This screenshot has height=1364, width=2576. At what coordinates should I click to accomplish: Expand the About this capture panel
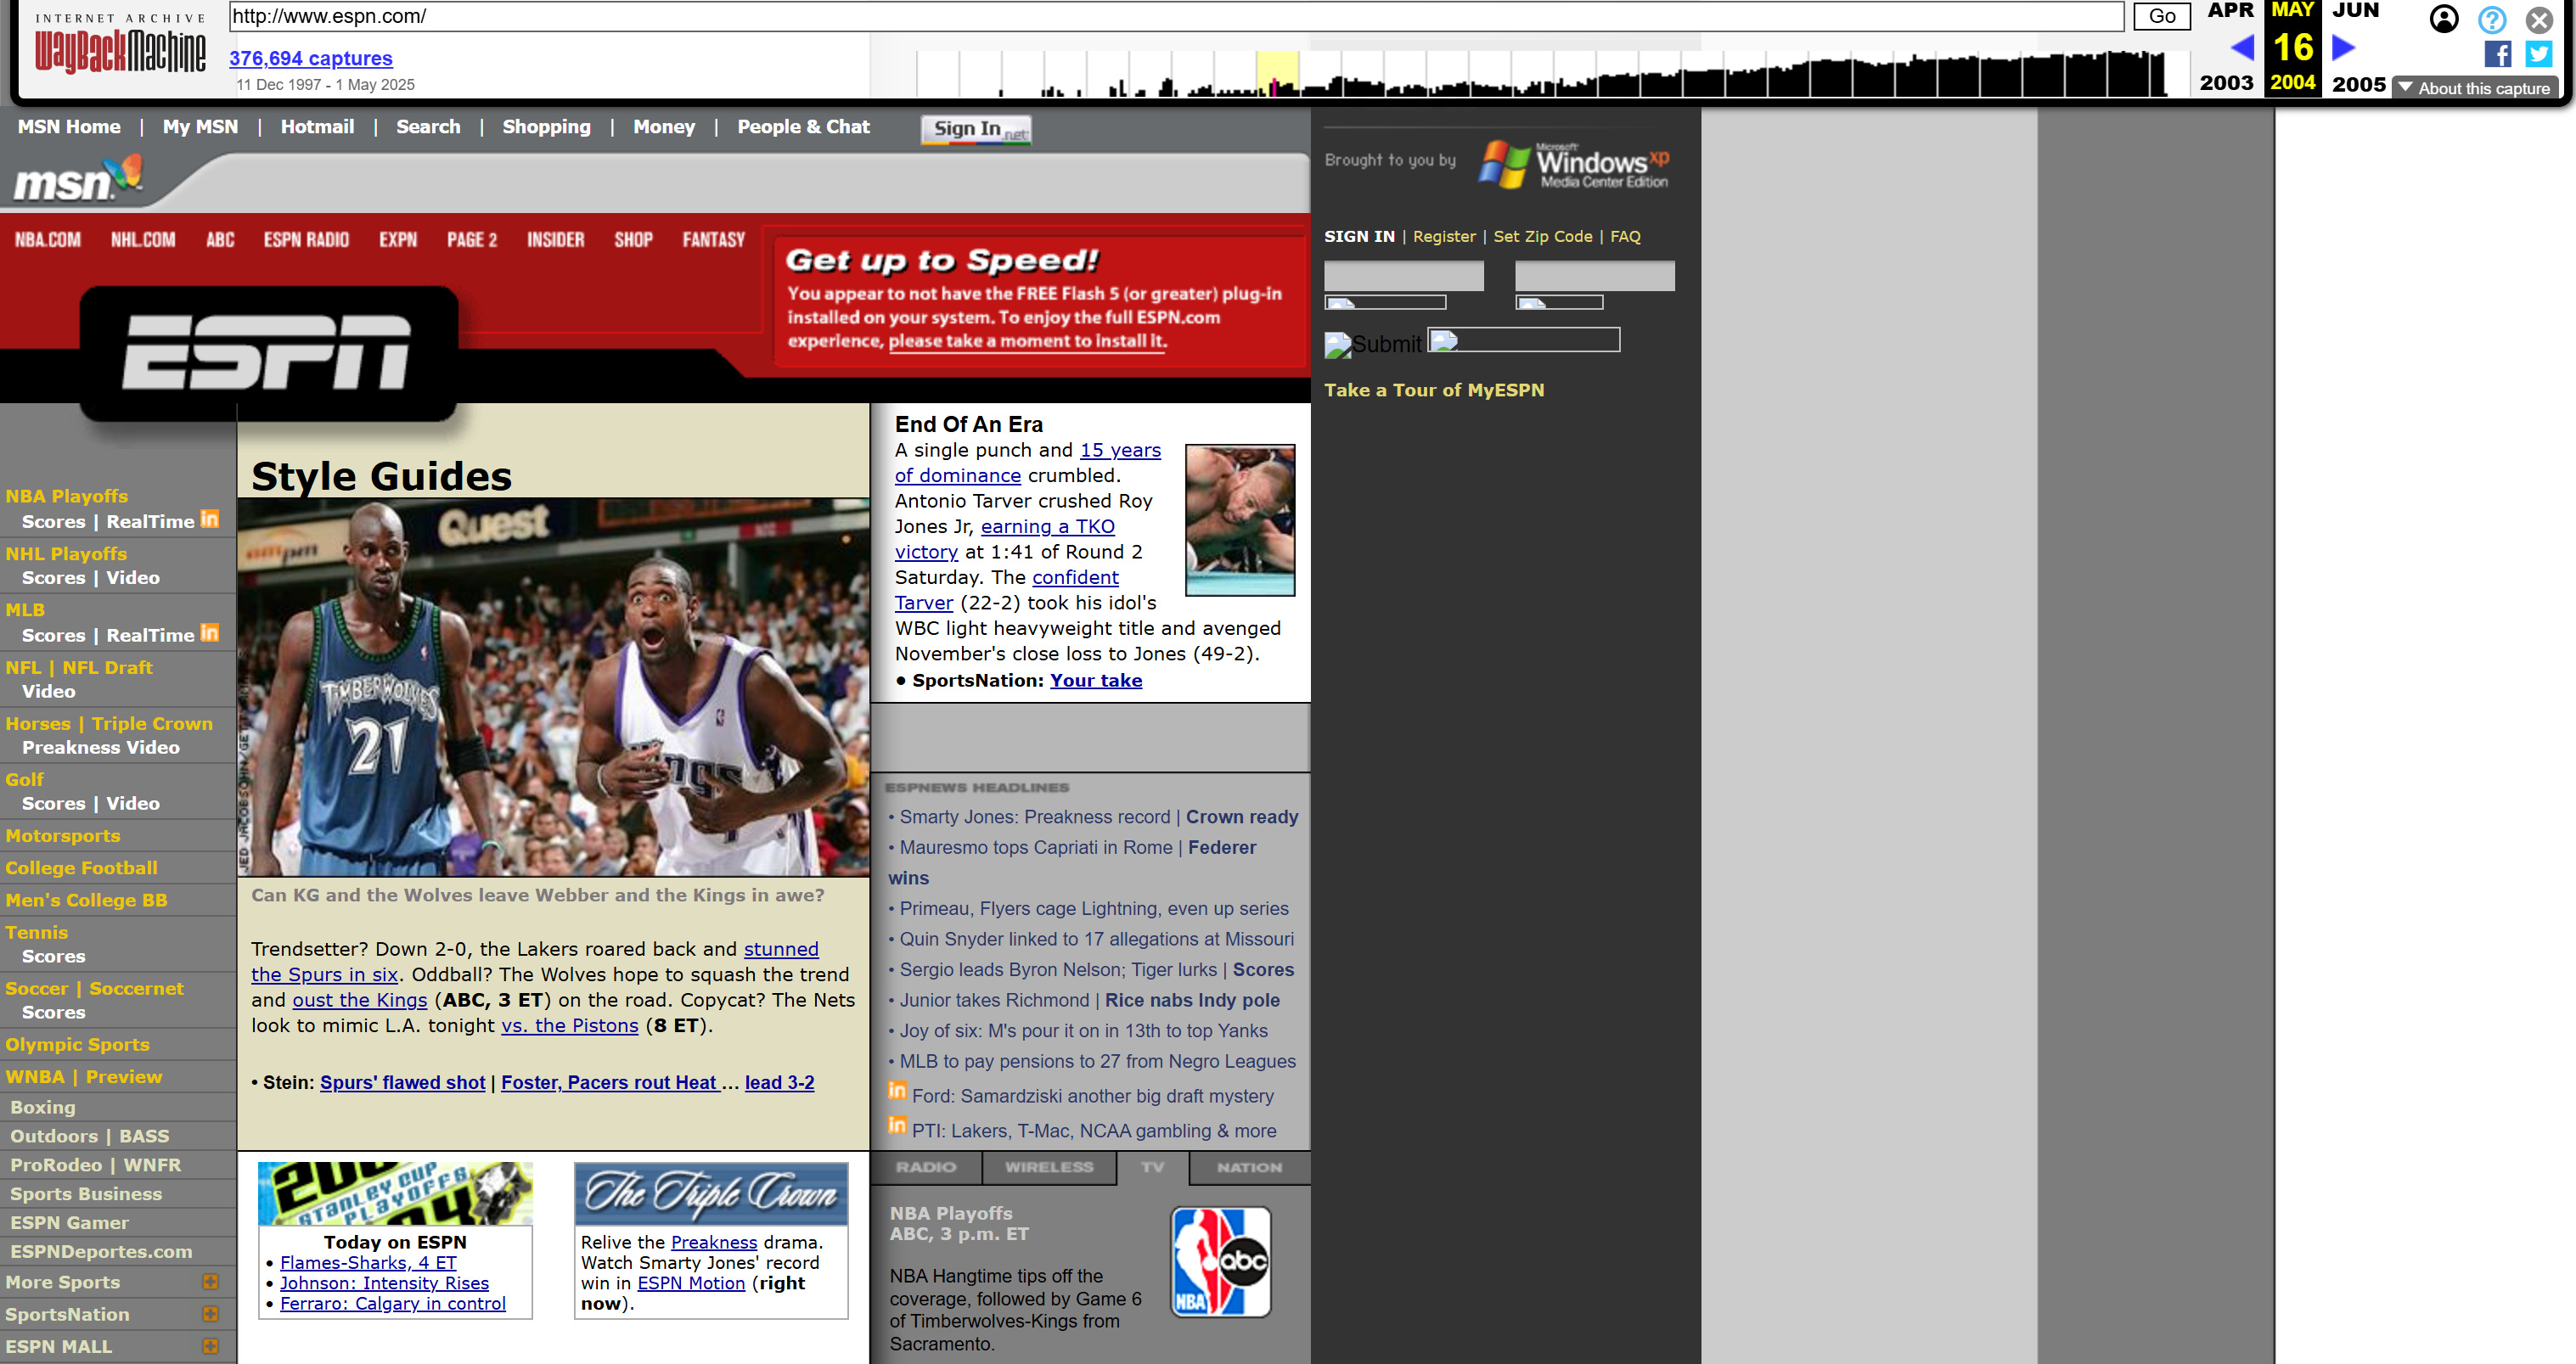2477,88
